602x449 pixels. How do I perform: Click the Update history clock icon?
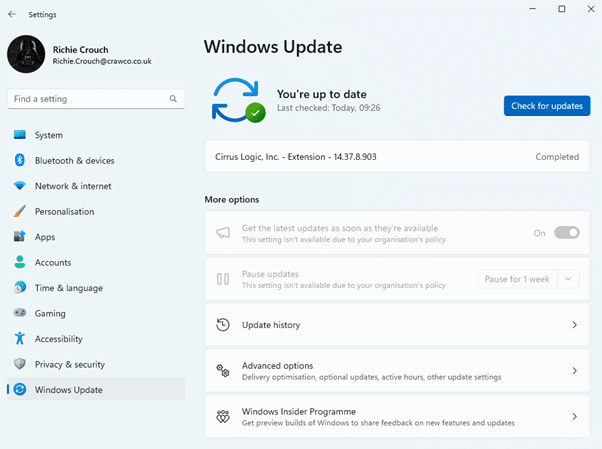point(223,325)
